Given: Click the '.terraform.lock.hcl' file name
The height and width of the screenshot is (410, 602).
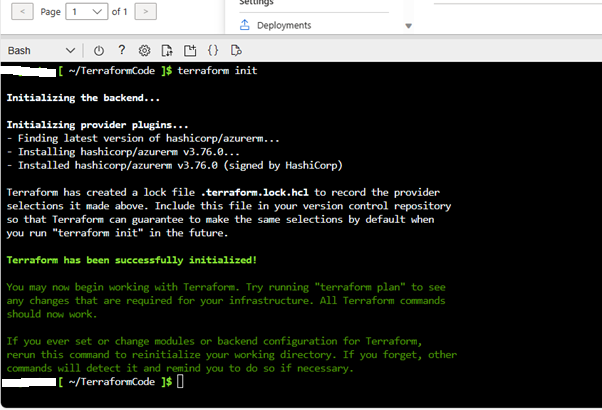Looking at the screenshot, I should coord(255,192).
